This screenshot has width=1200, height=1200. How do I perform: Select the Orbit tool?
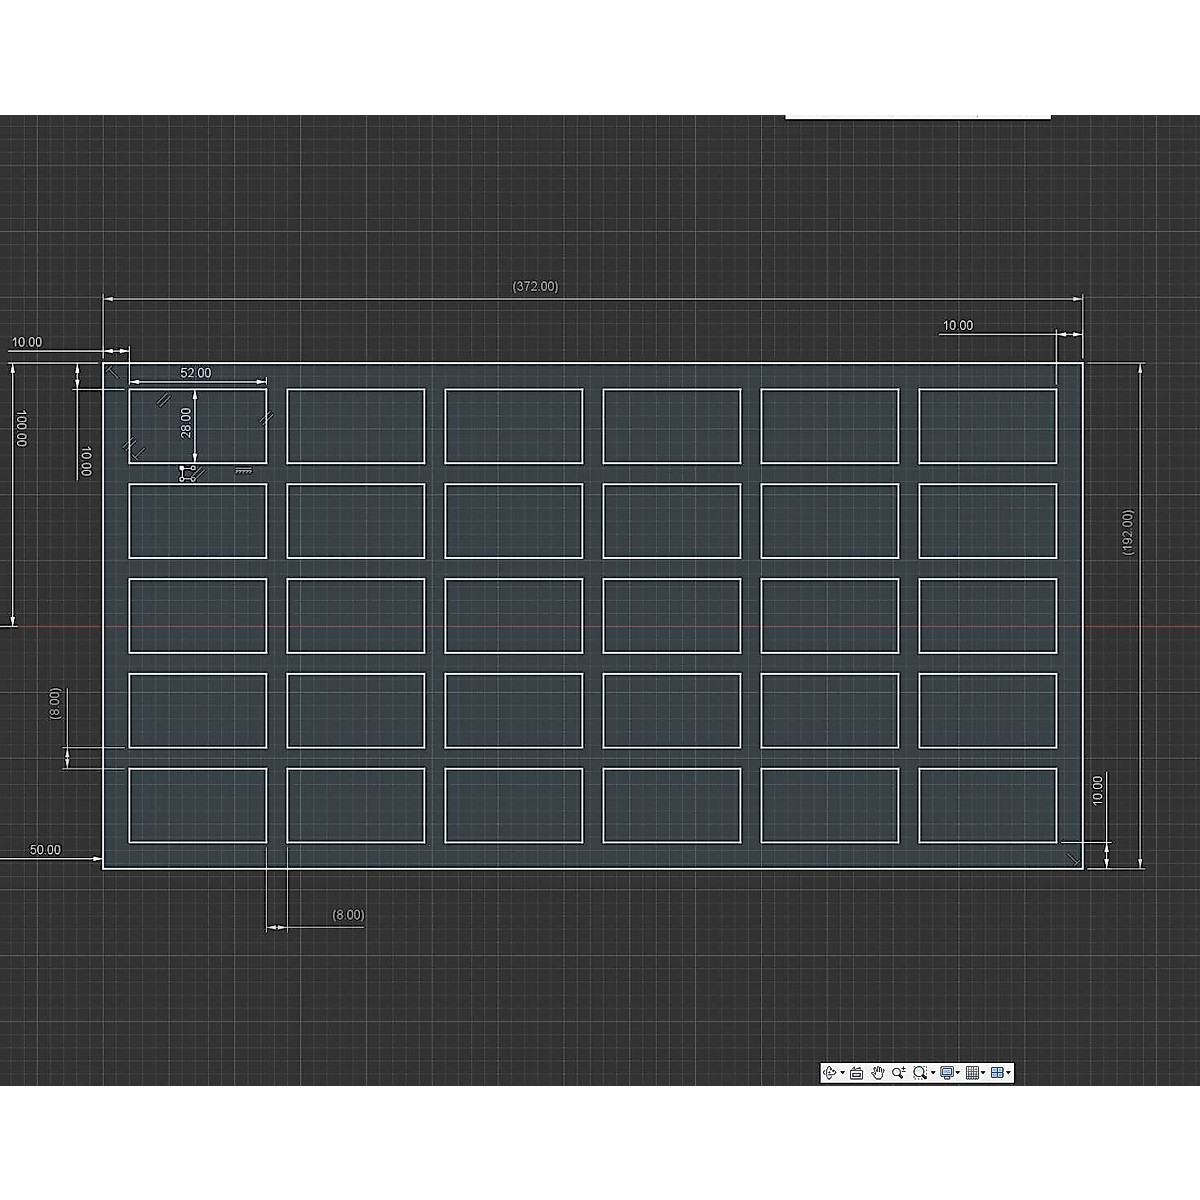830,1072
